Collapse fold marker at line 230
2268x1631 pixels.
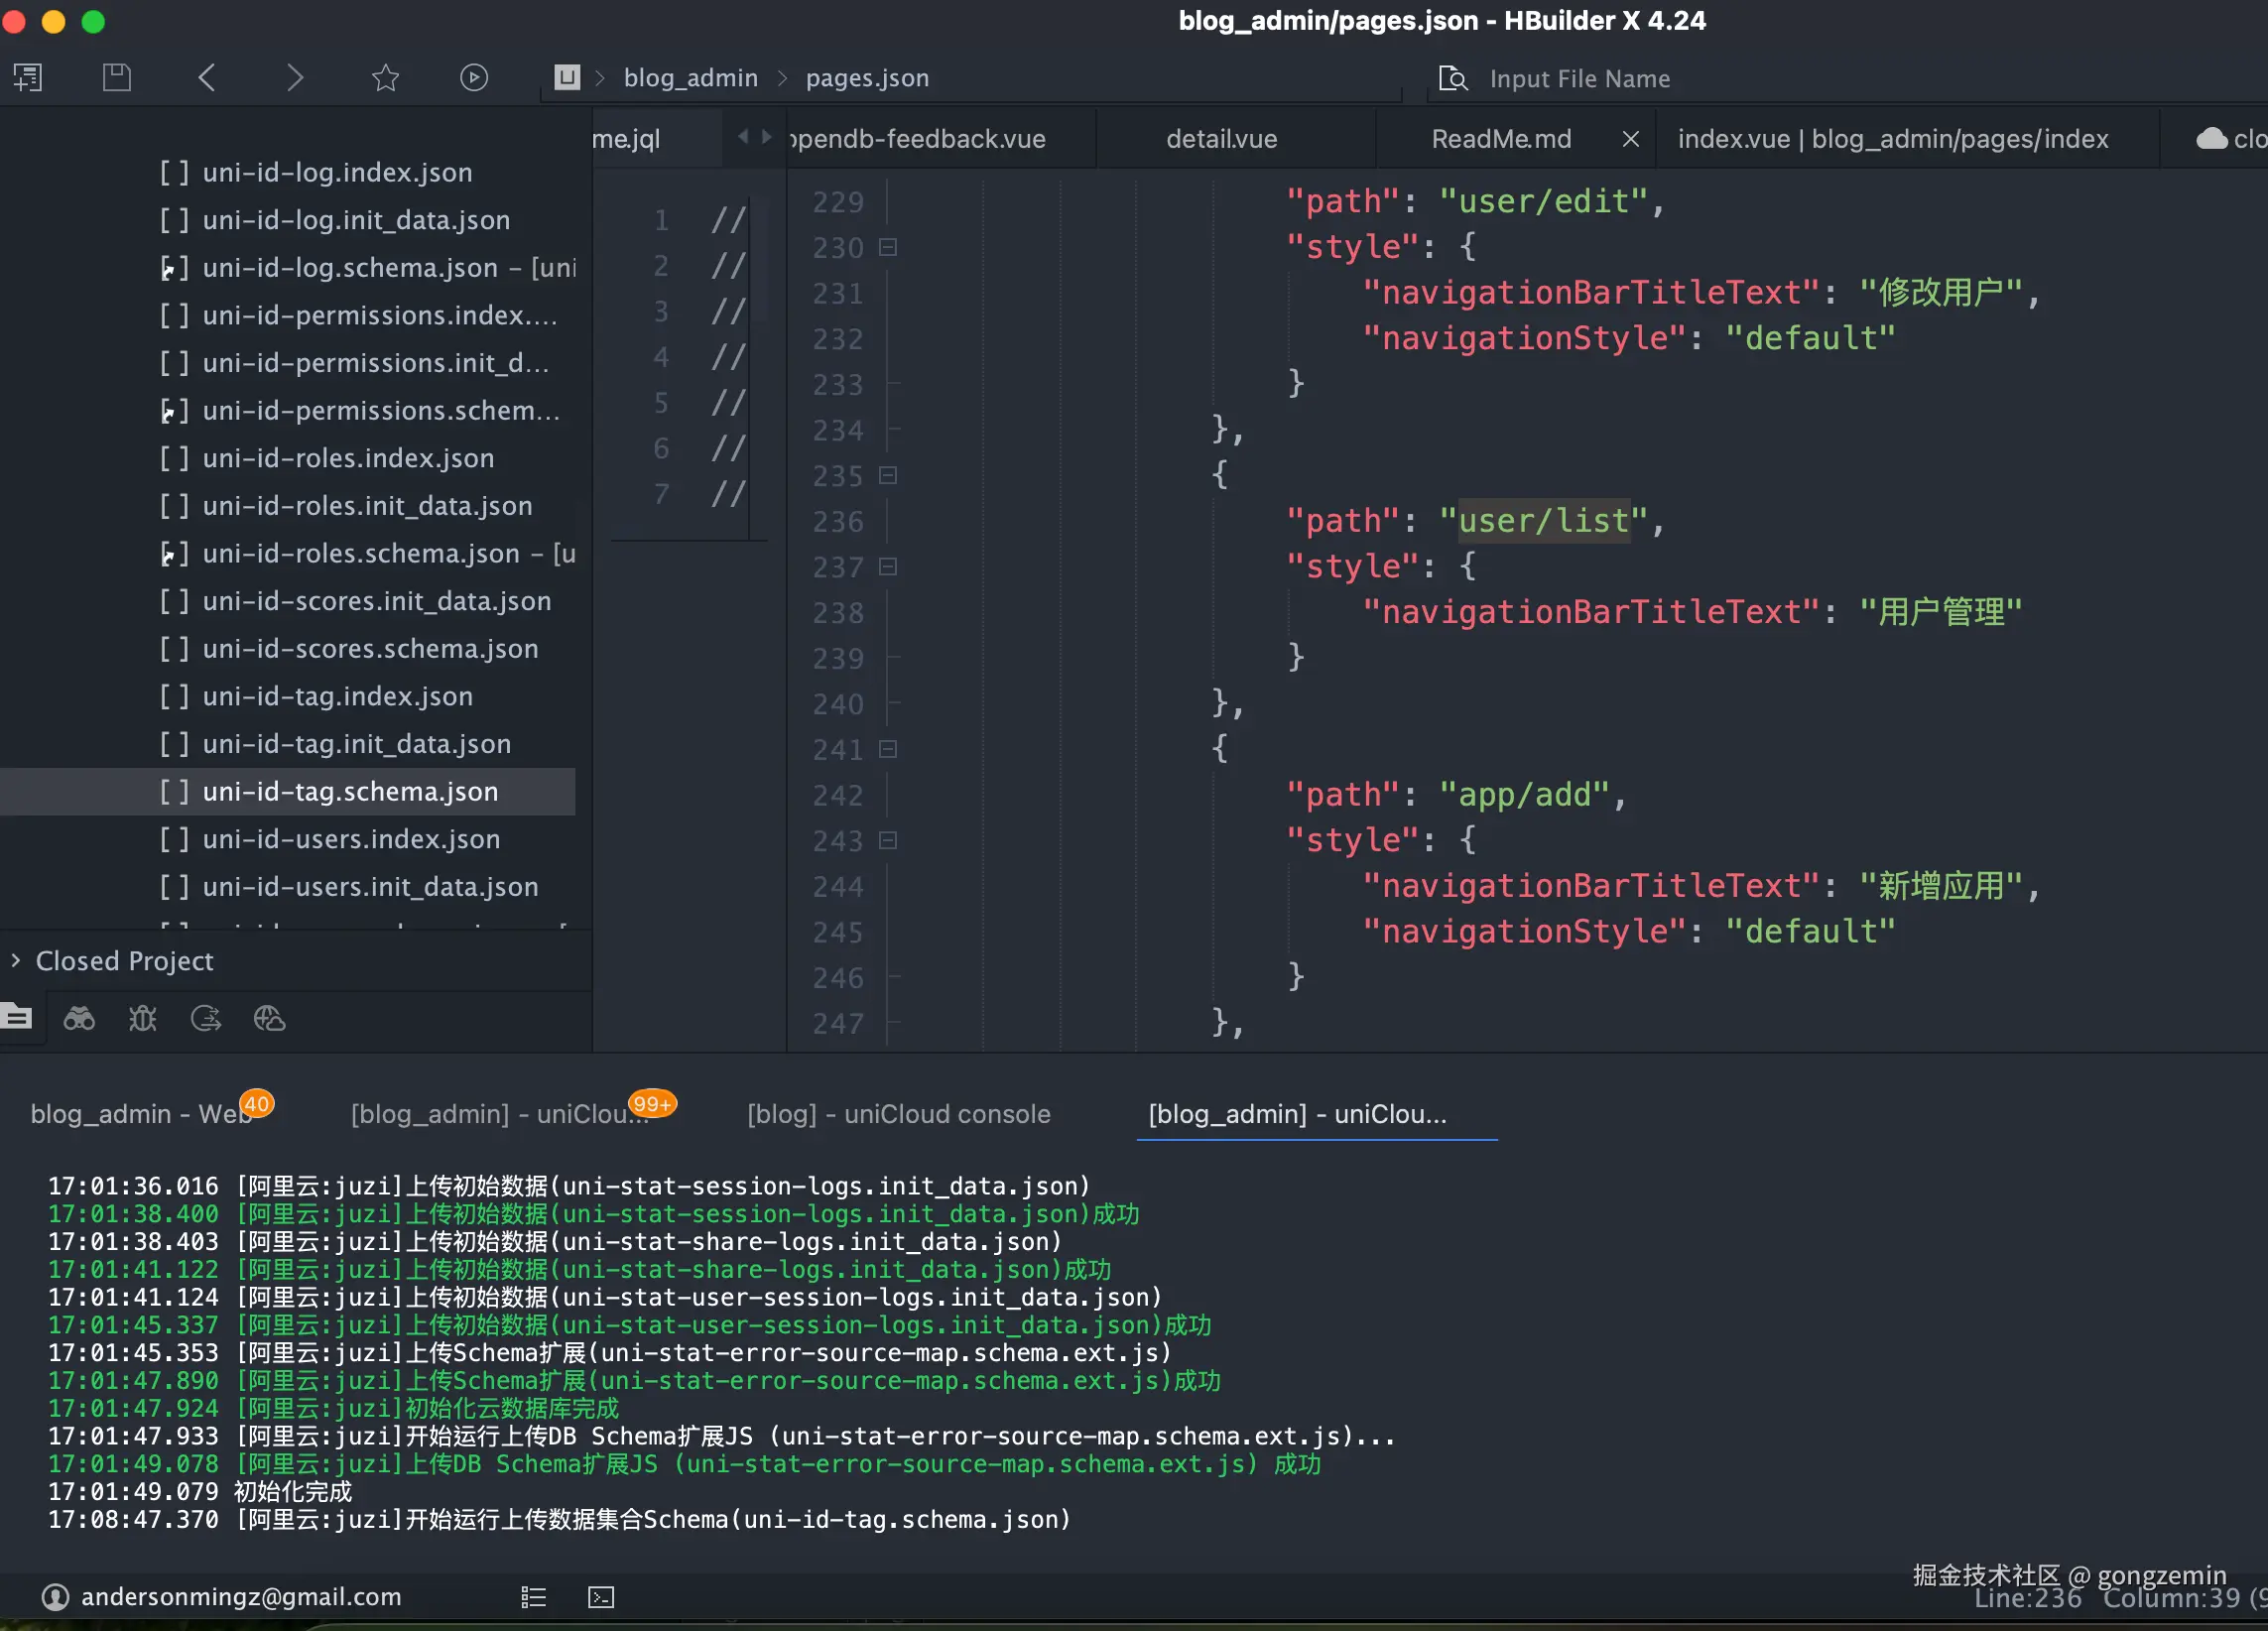pos(888,247)
